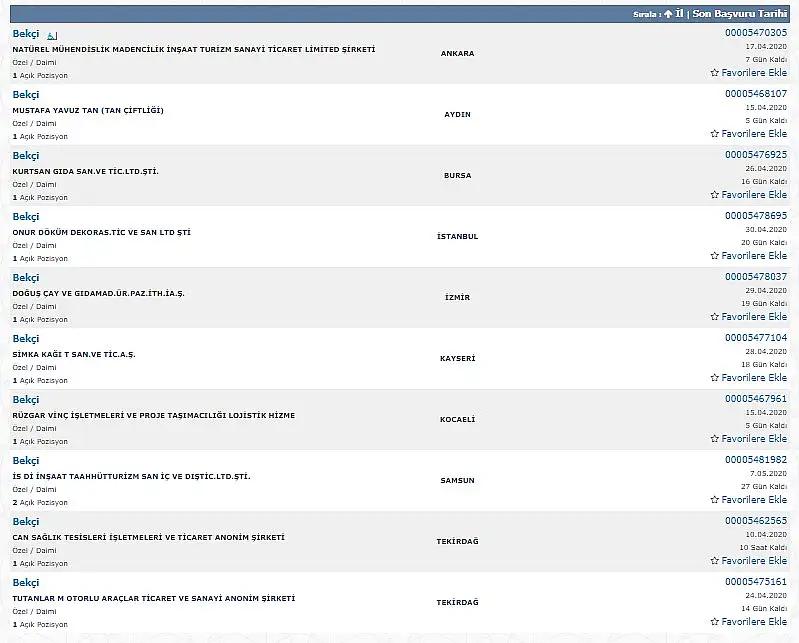Click the city AYDIN
This screenshot has width=799, height=643.
point(458,115)
